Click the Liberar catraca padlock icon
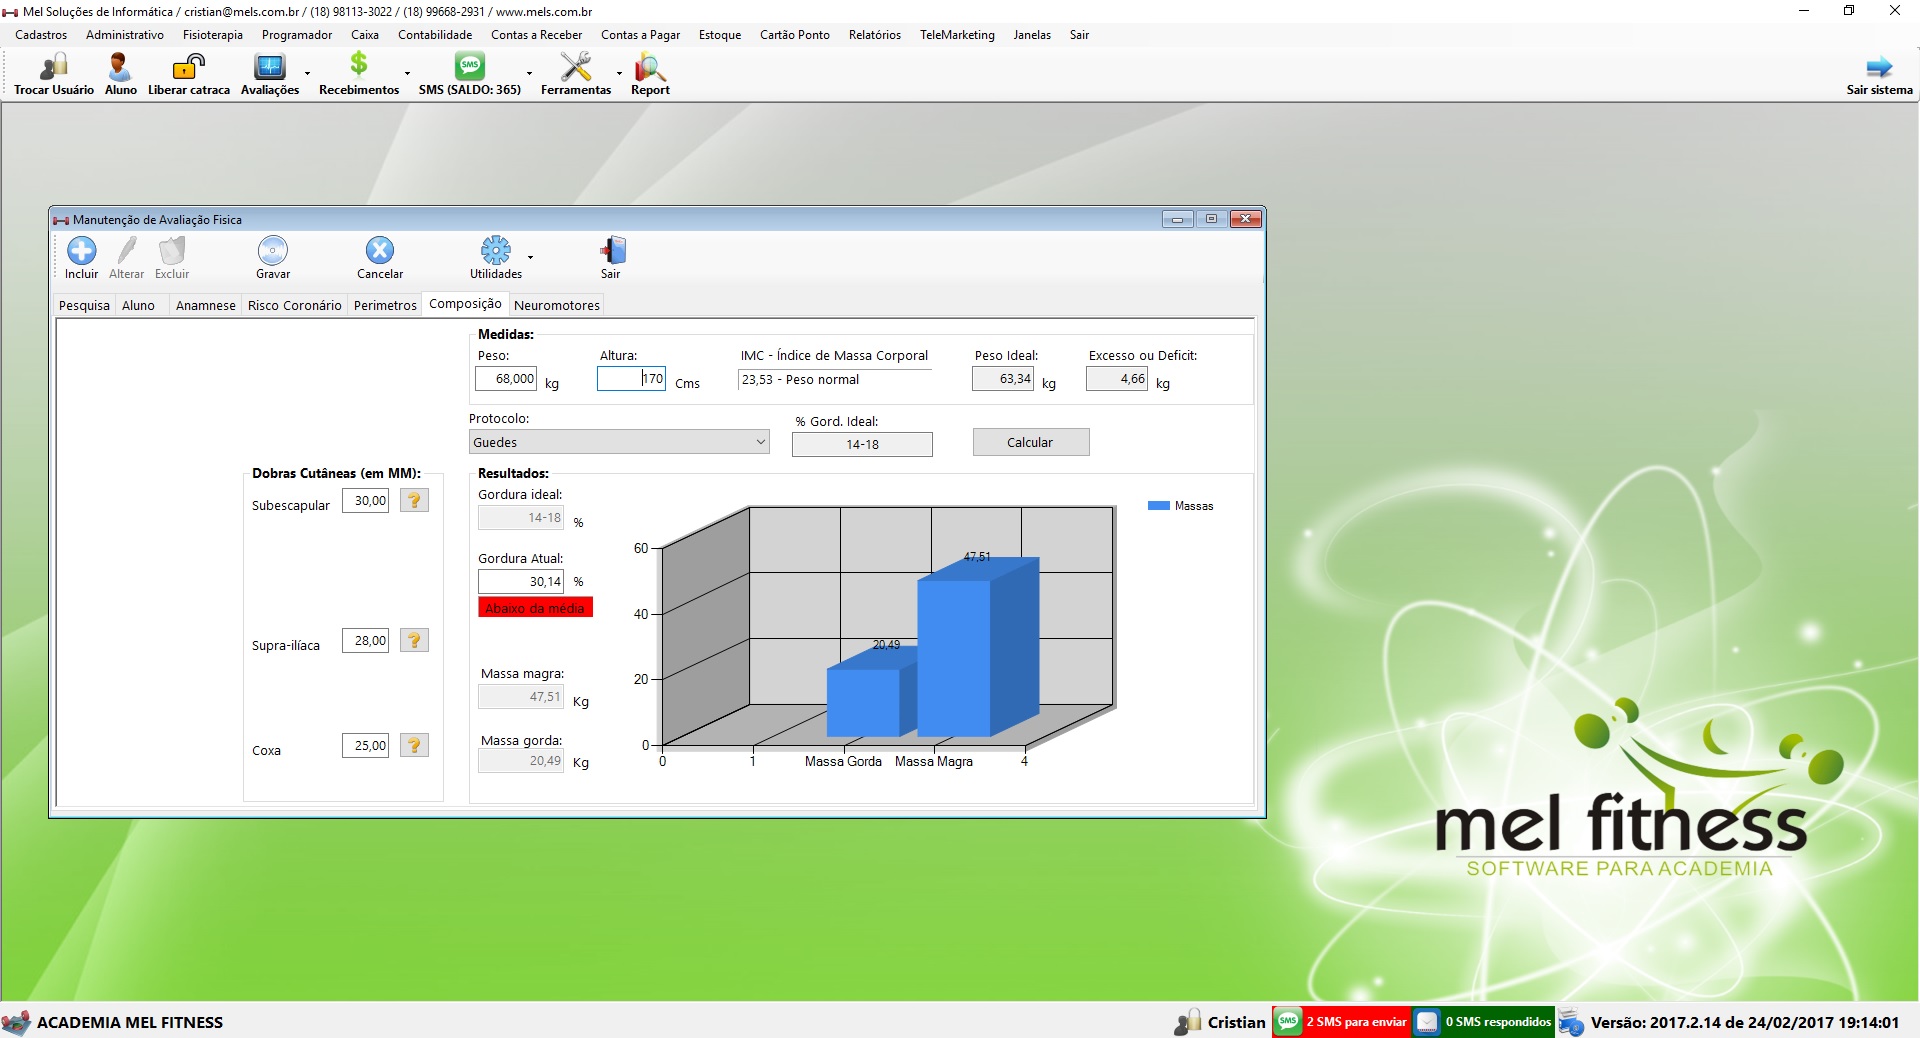 coord(188,67)
